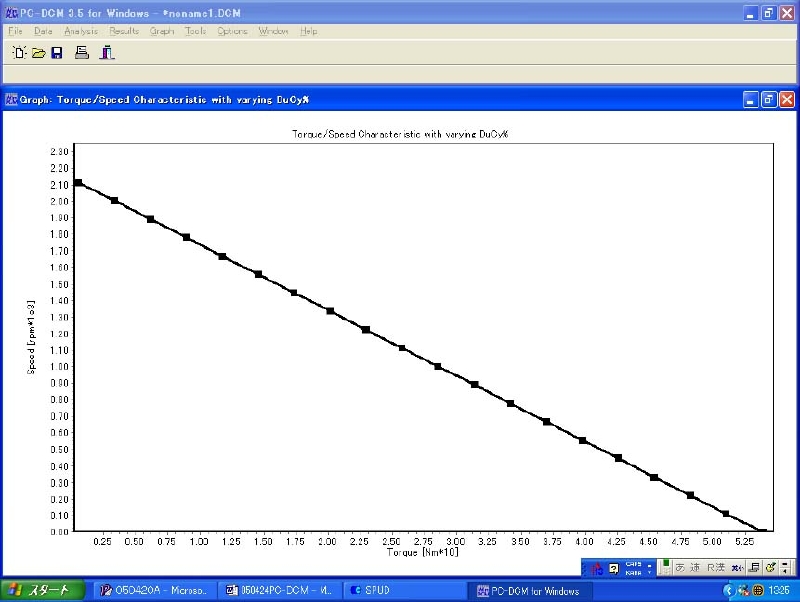
Task: Click the IME dictionary tool icon
Action: click(x=754, y=567)
